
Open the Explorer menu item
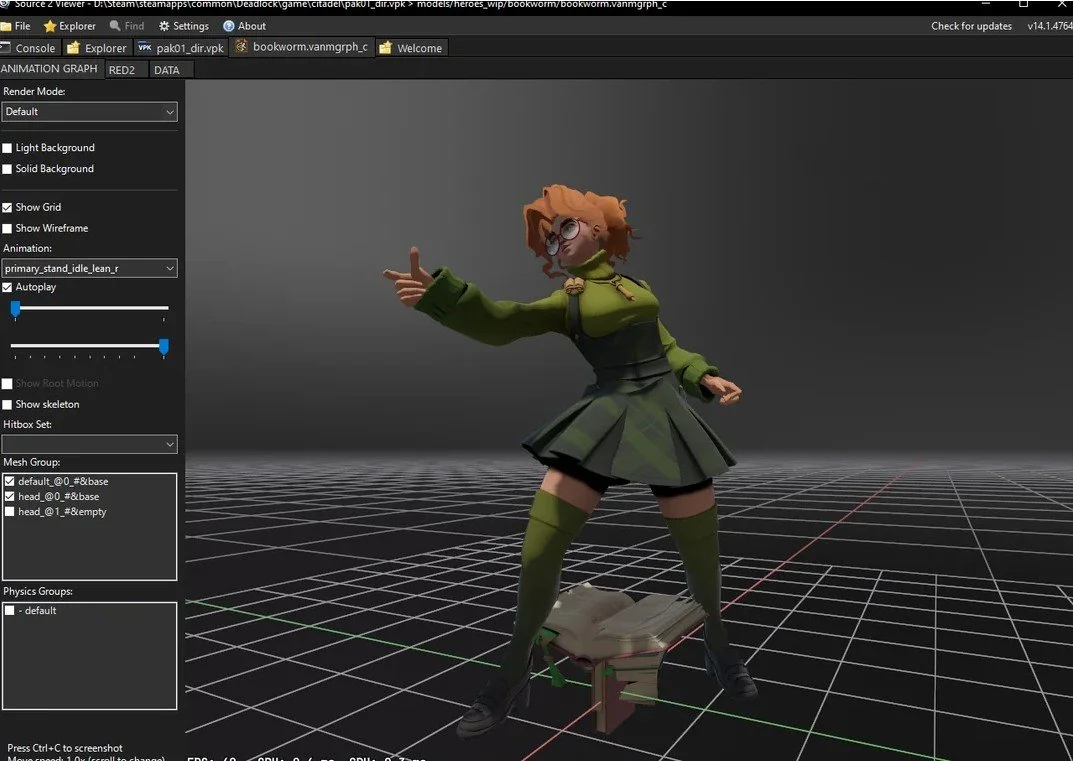[x=70, y=26]
